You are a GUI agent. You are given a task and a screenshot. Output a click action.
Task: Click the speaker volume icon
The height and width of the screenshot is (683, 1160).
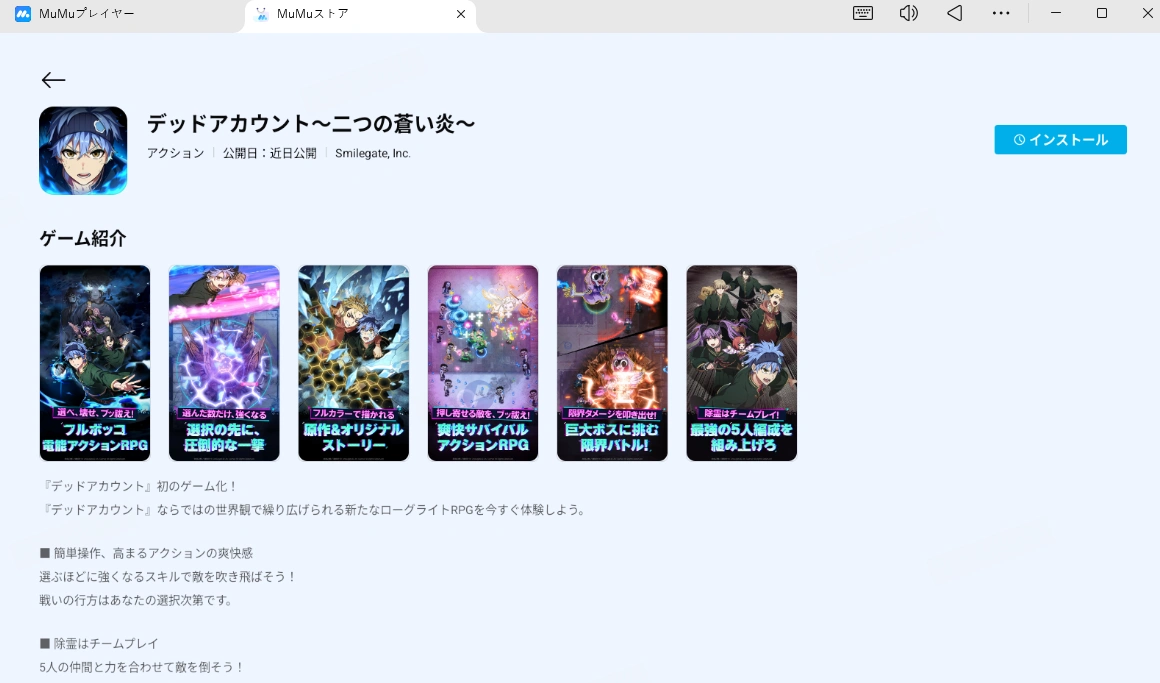(x=908, y=13)
